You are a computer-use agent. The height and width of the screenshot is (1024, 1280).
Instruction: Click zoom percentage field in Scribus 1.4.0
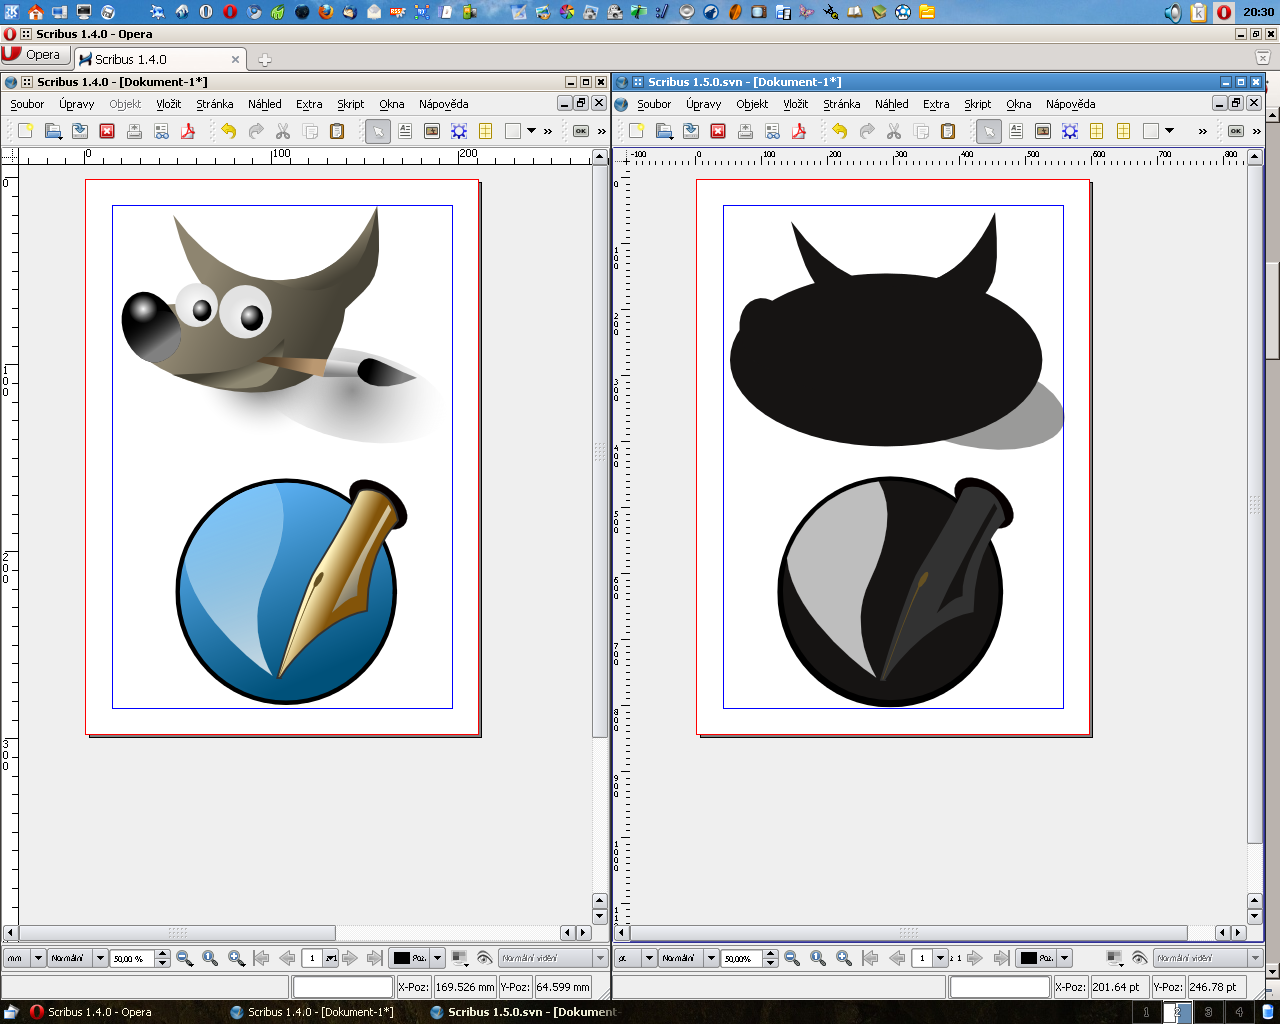tap(133, 958)
